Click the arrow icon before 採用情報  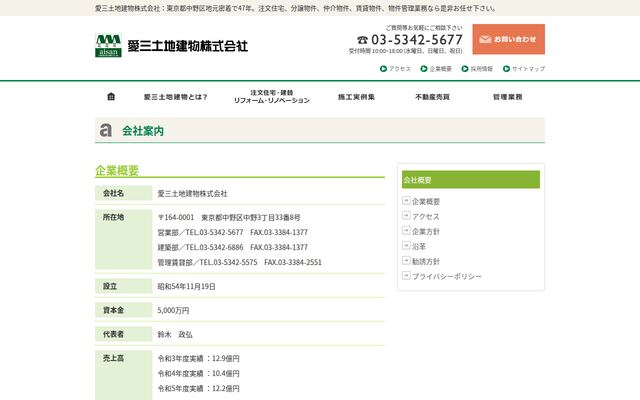tap(465, 69)
